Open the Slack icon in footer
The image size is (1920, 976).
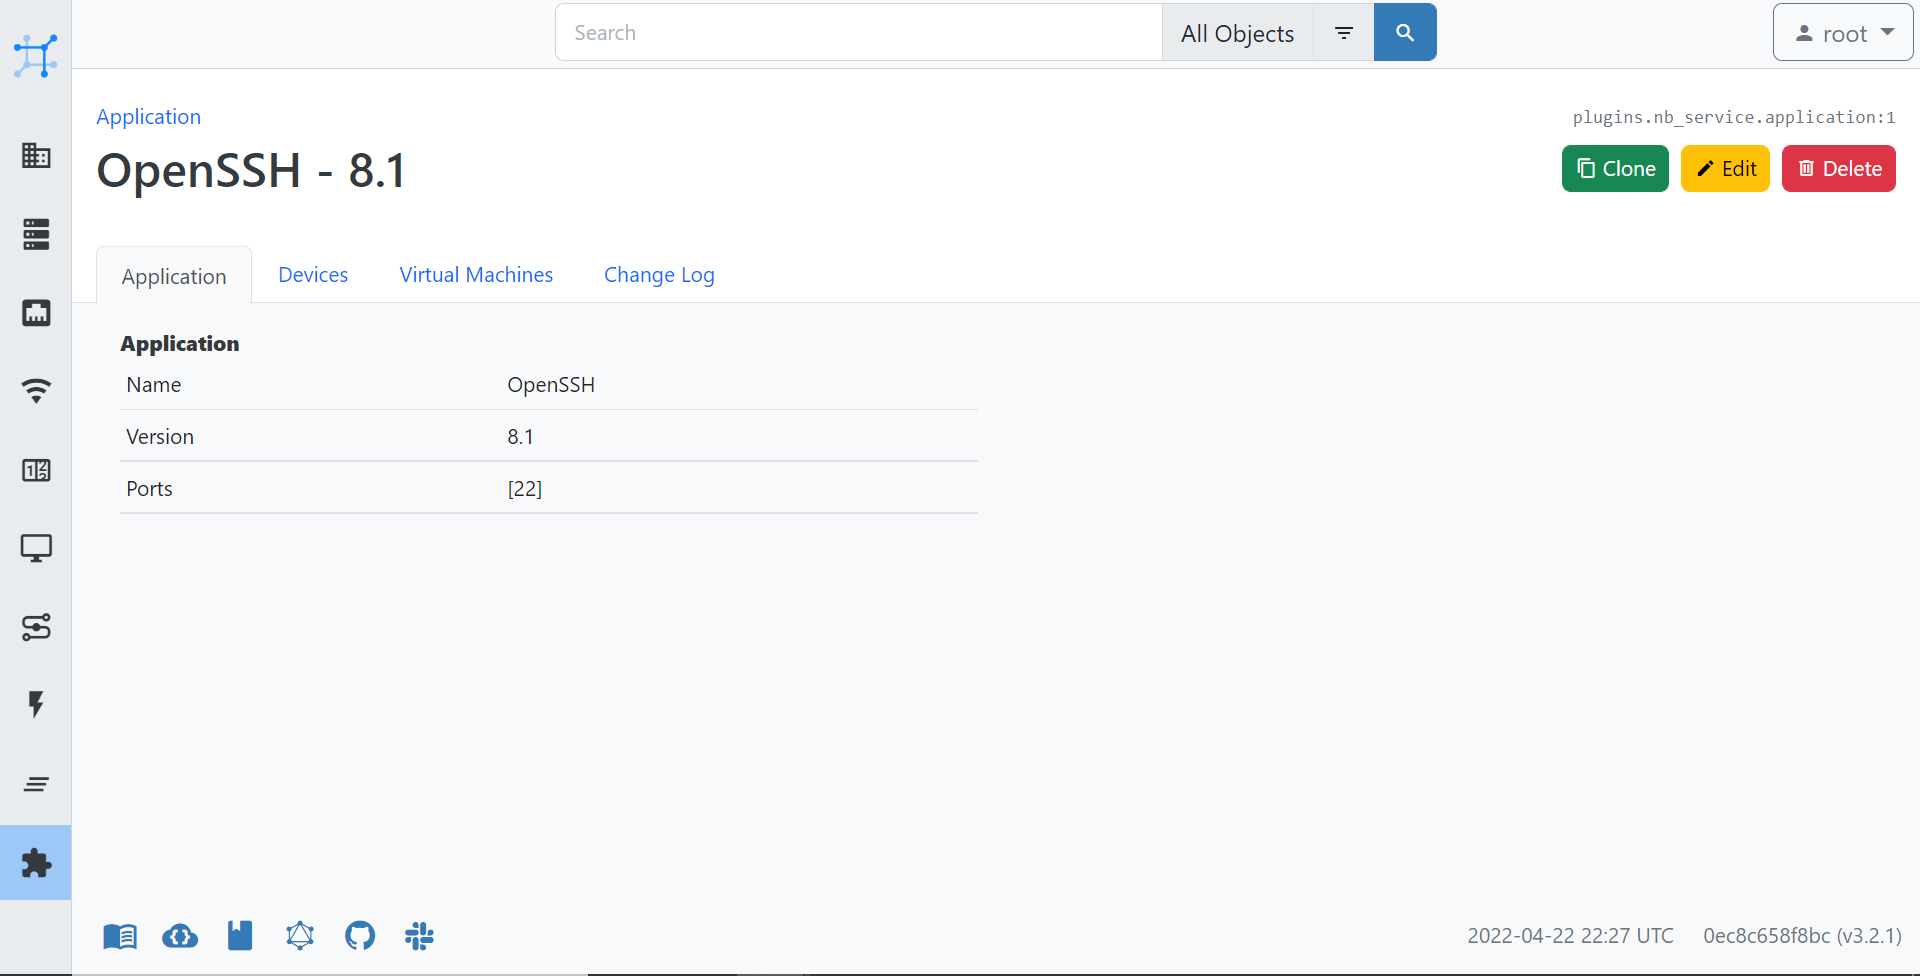click(x=420, y=936)
